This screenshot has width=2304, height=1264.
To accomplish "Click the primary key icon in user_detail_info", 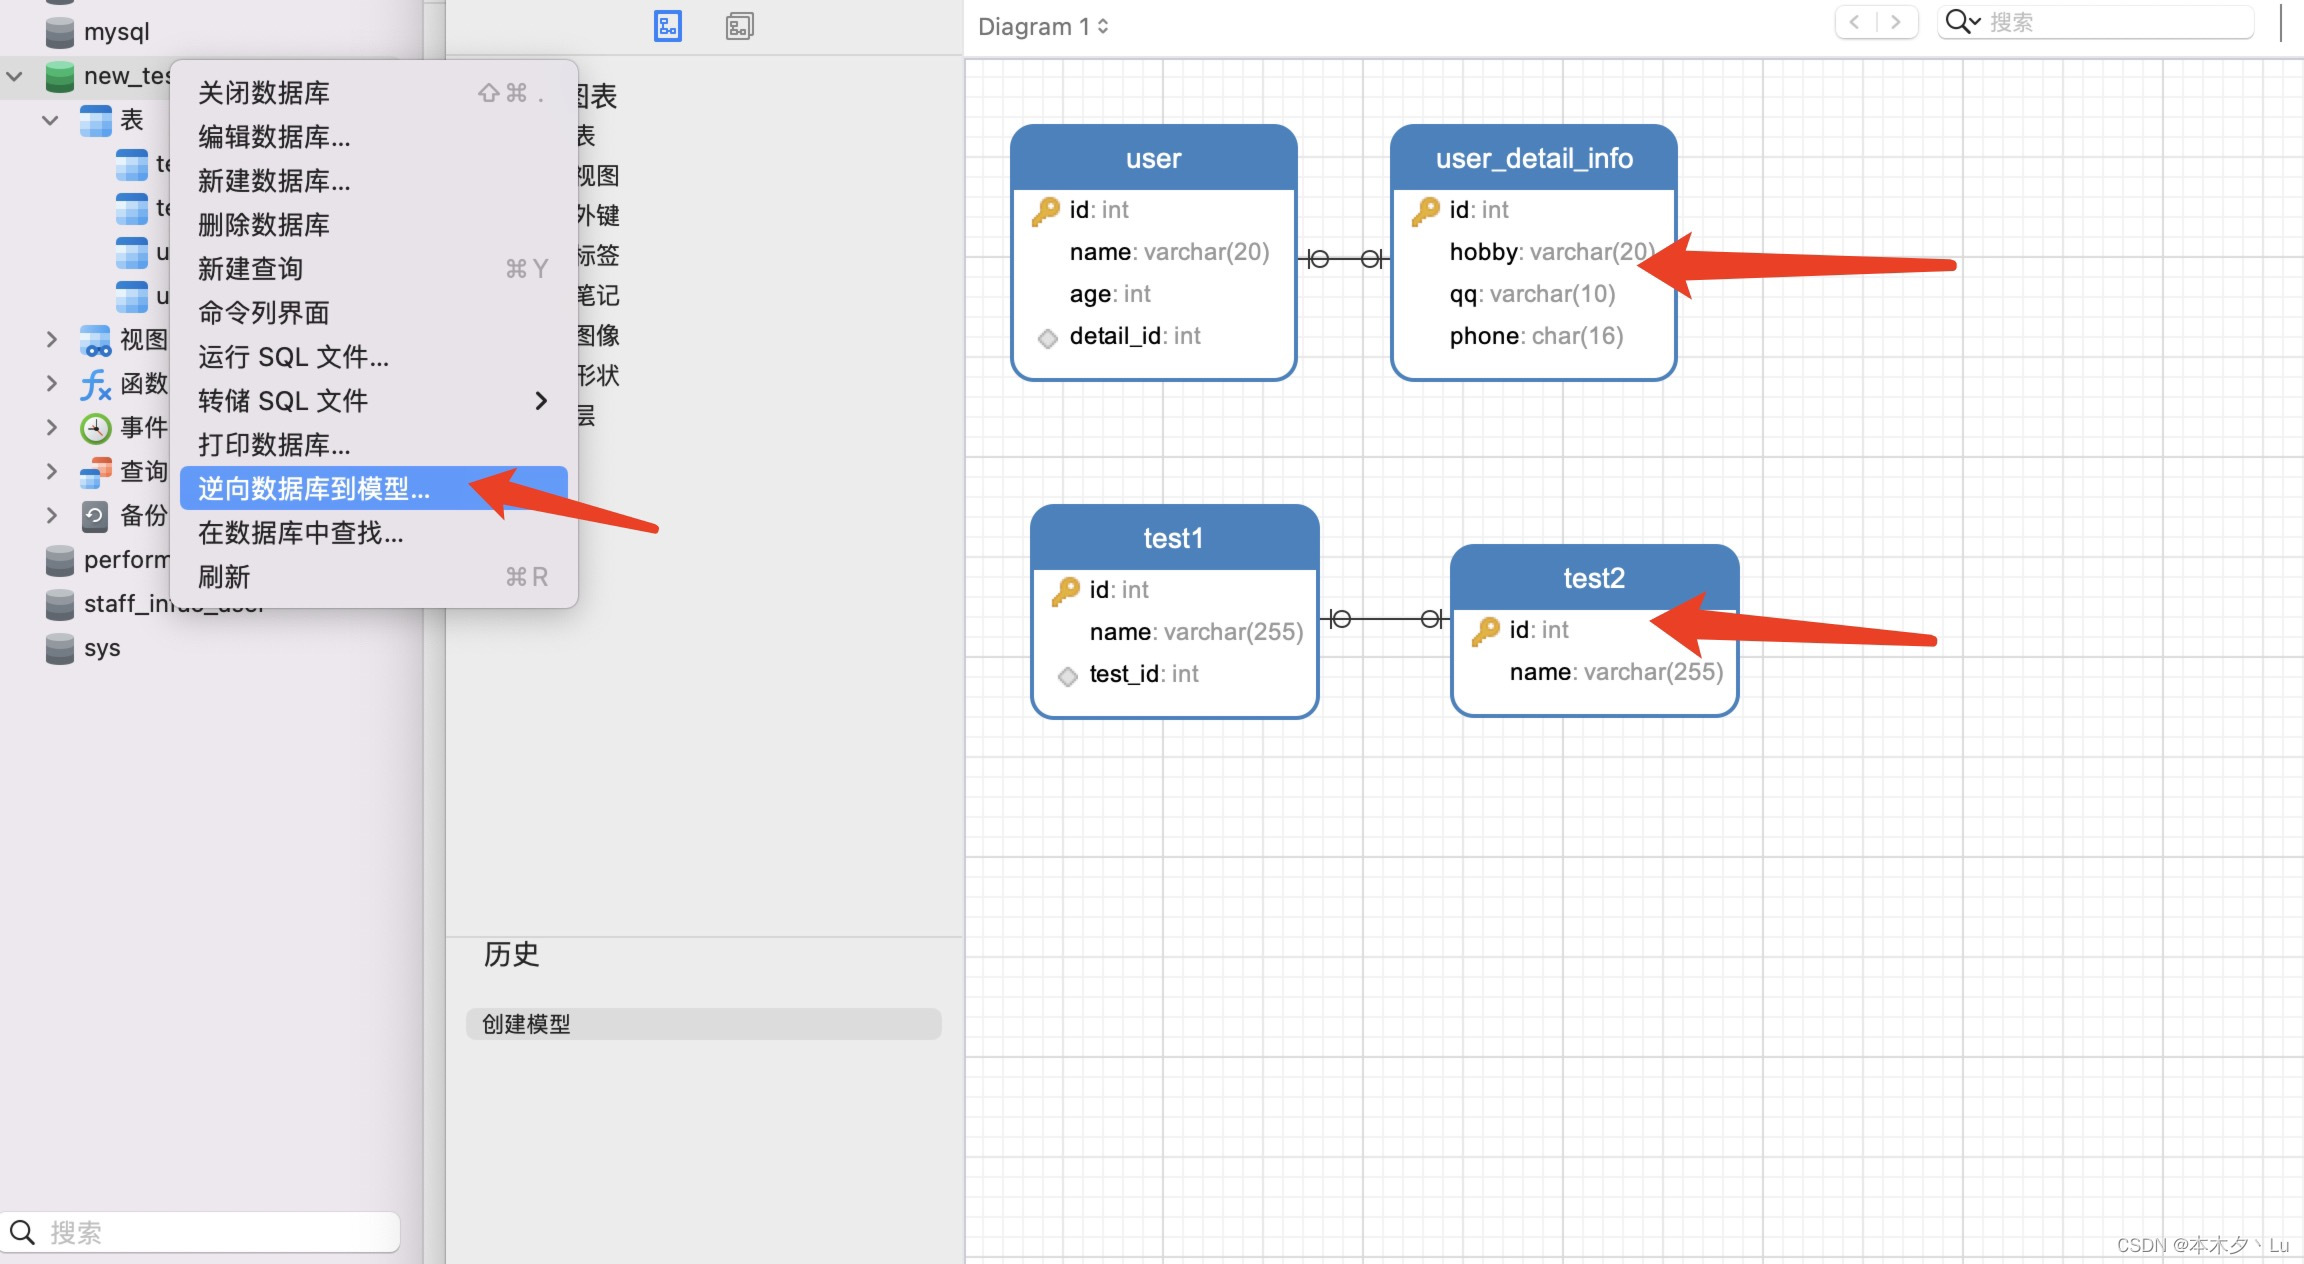I will tap(1426, 210).
